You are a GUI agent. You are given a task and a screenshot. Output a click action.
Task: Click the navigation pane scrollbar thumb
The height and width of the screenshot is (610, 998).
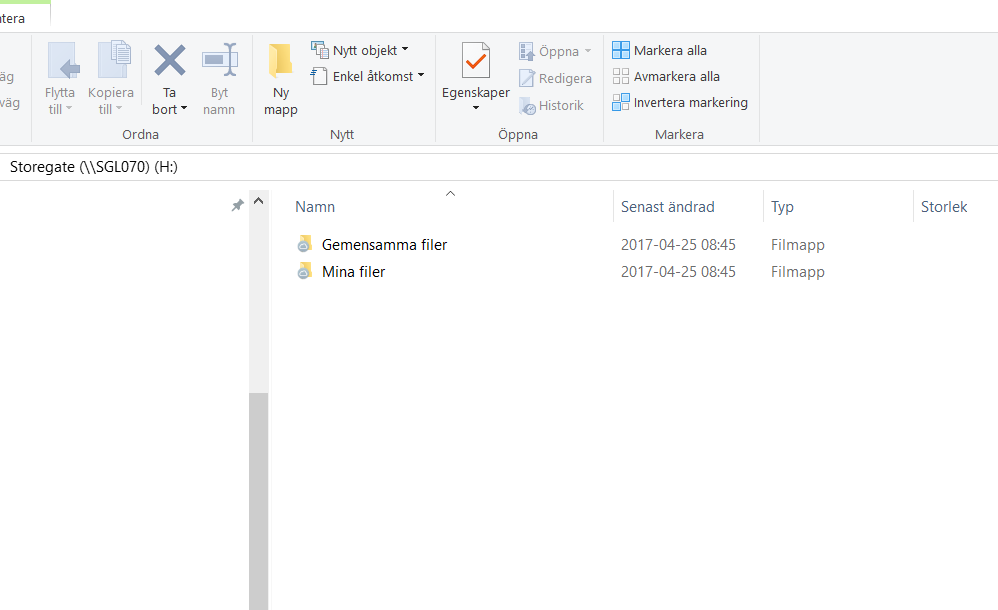(259, 500)
